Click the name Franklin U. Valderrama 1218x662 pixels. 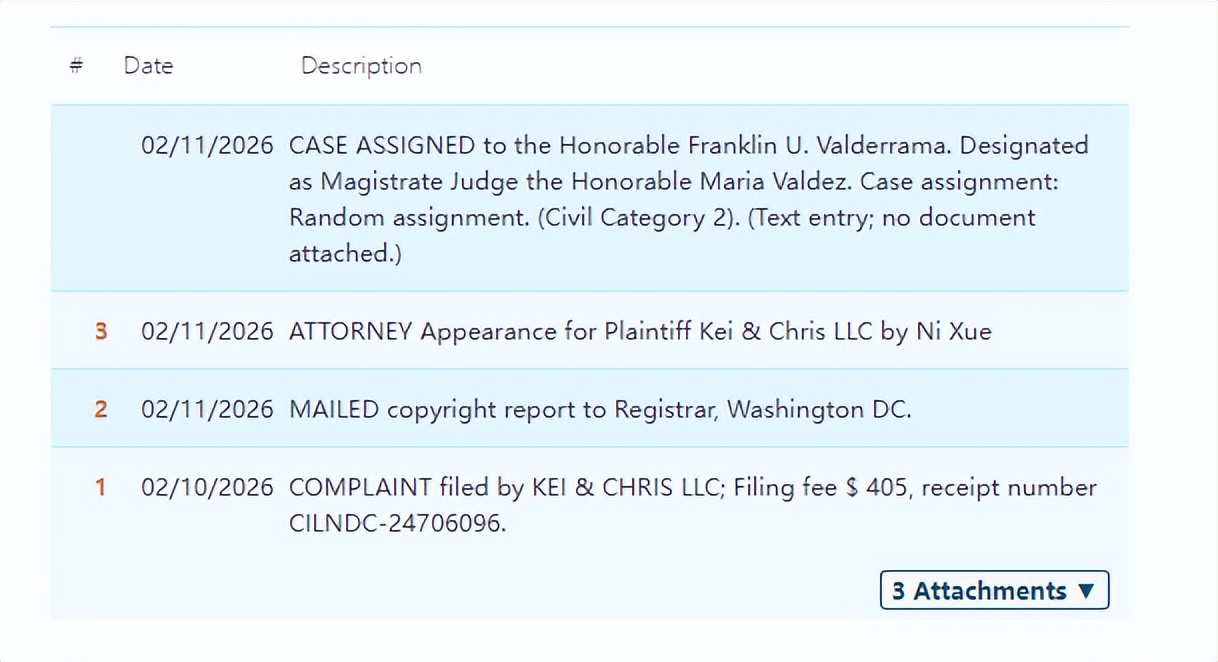click(818, 145)
